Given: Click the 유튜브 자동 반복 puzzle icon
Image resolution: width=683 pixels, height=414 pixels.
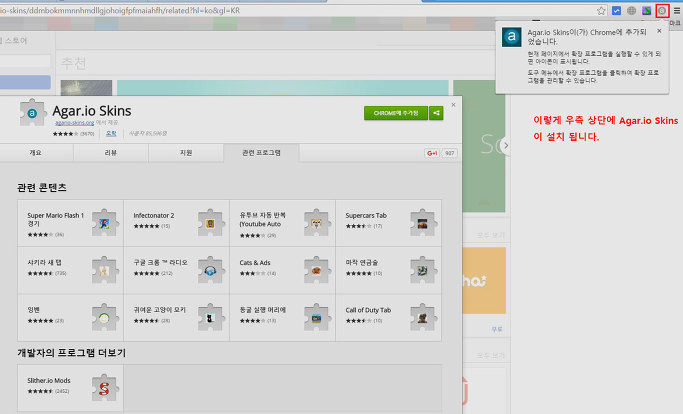Looking at the screenshot, I should (x=317, y=223).
